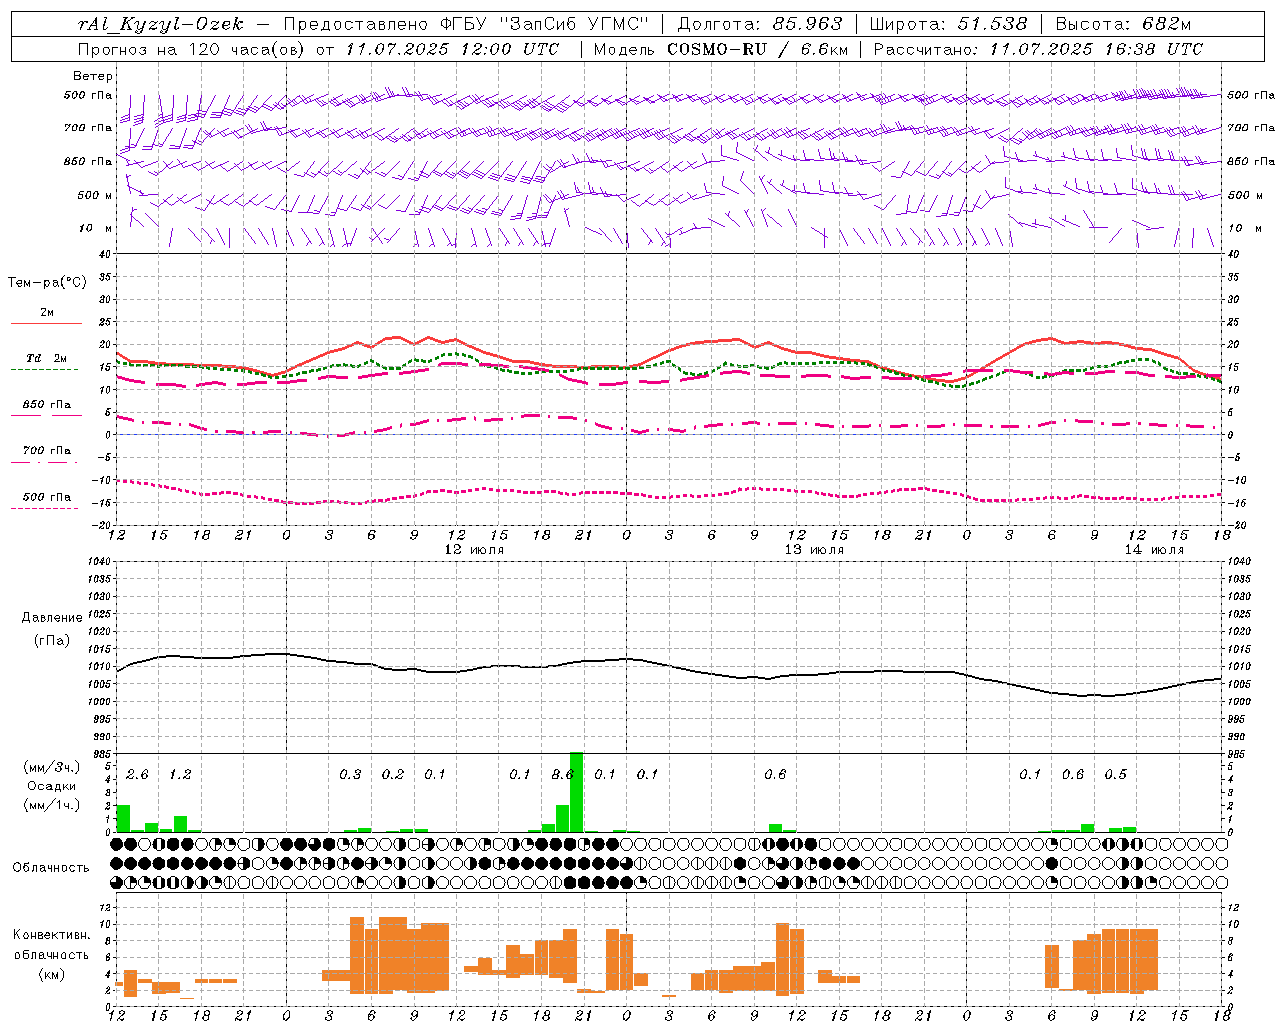Click the Тем-ра(°C) axis label
Viewport: 1280px width, 1024px height.
tap(47, 283)
